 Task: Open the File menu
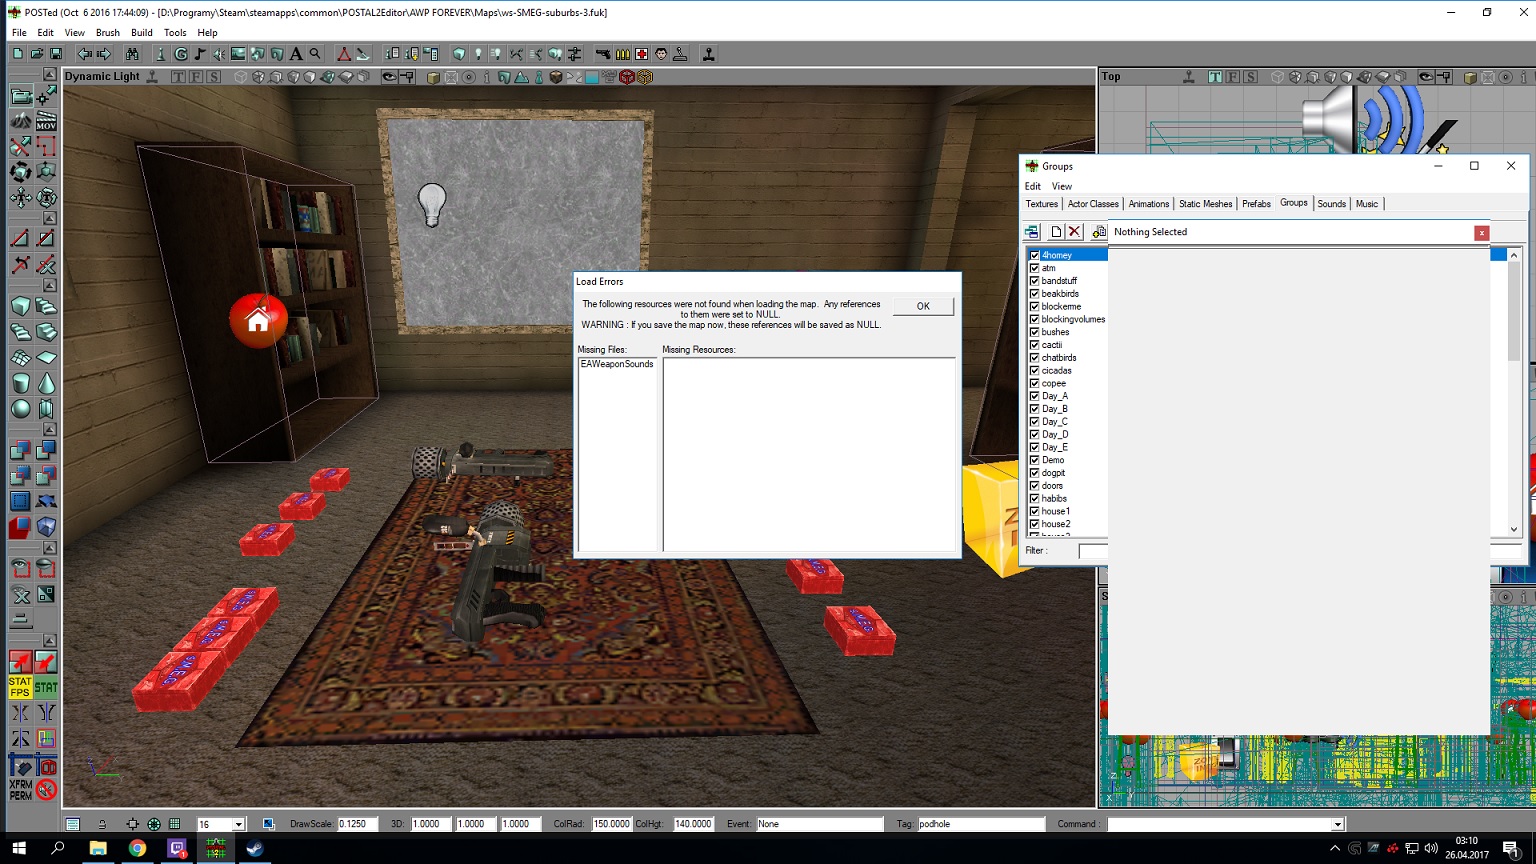pyautogui.click(x=19, y=33)
